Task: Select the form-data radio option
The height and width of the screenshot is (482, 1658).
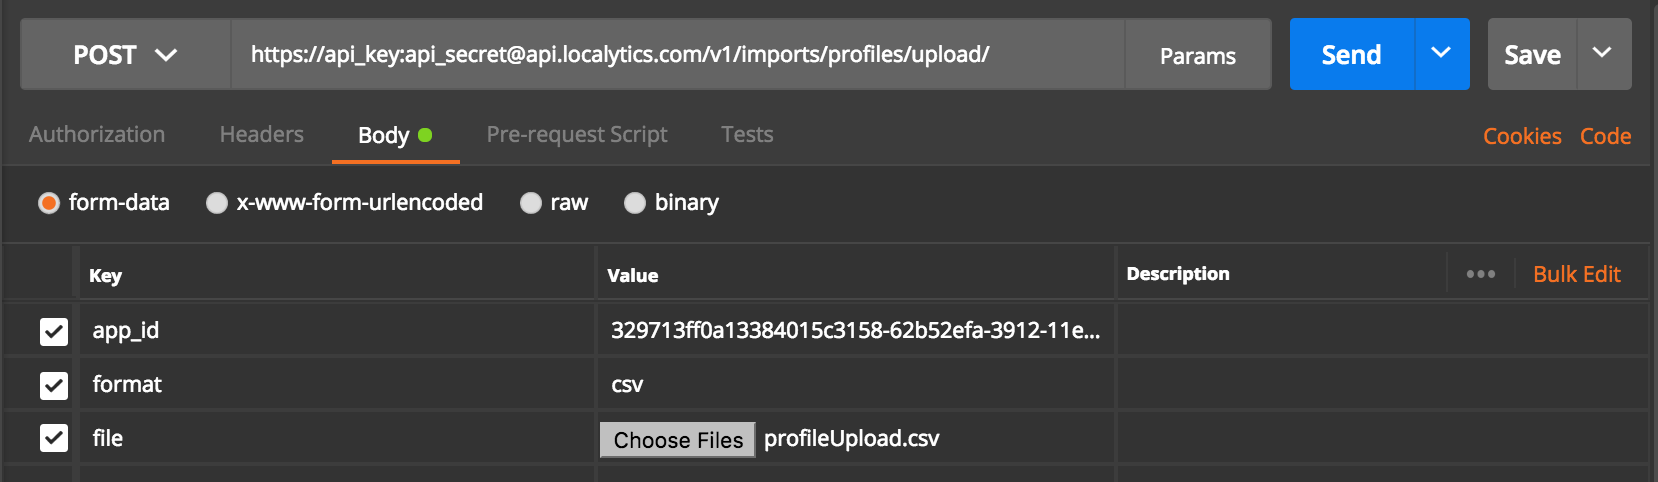Action: pos(49,203)
